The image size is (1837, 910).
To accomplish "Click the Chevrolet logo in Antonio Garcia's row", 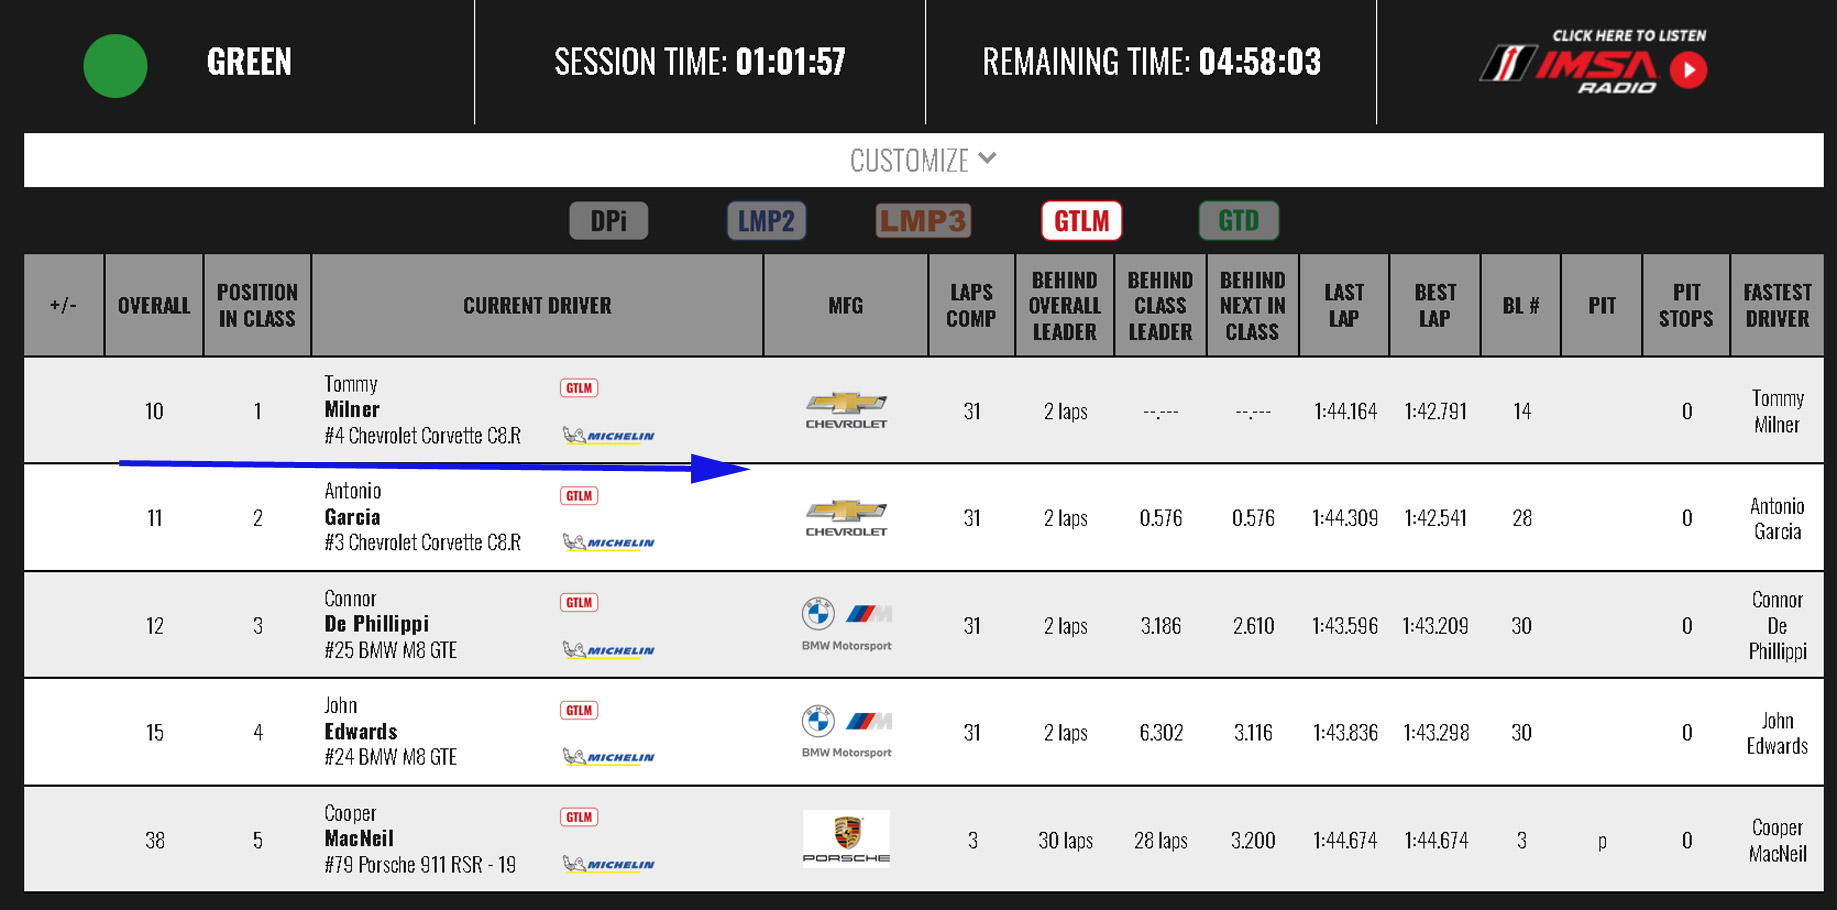I will click(x=846, y=518).
